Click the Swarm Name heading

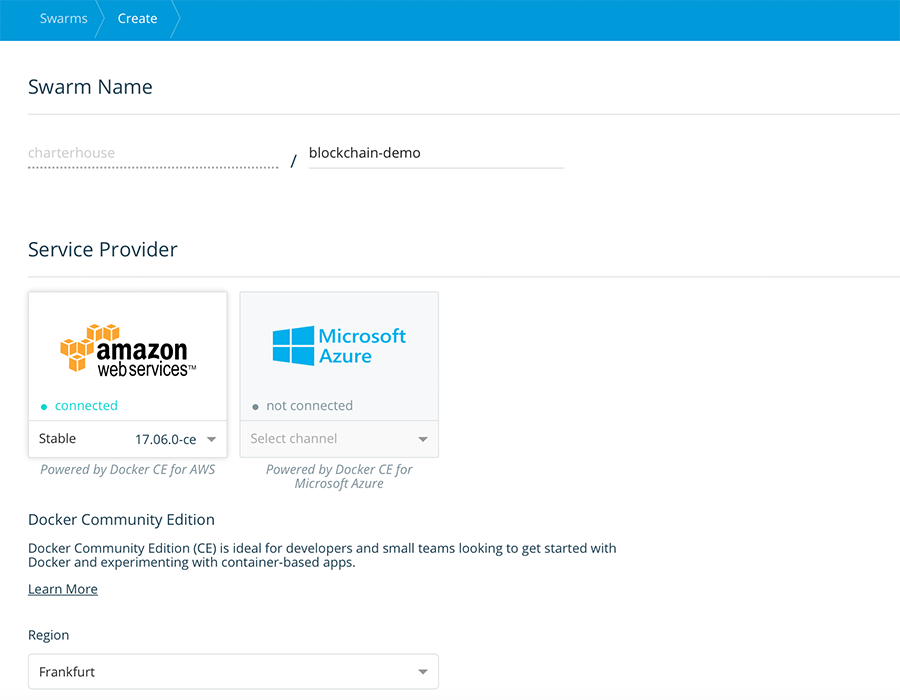pyautogui.click(x=90, y=87)
